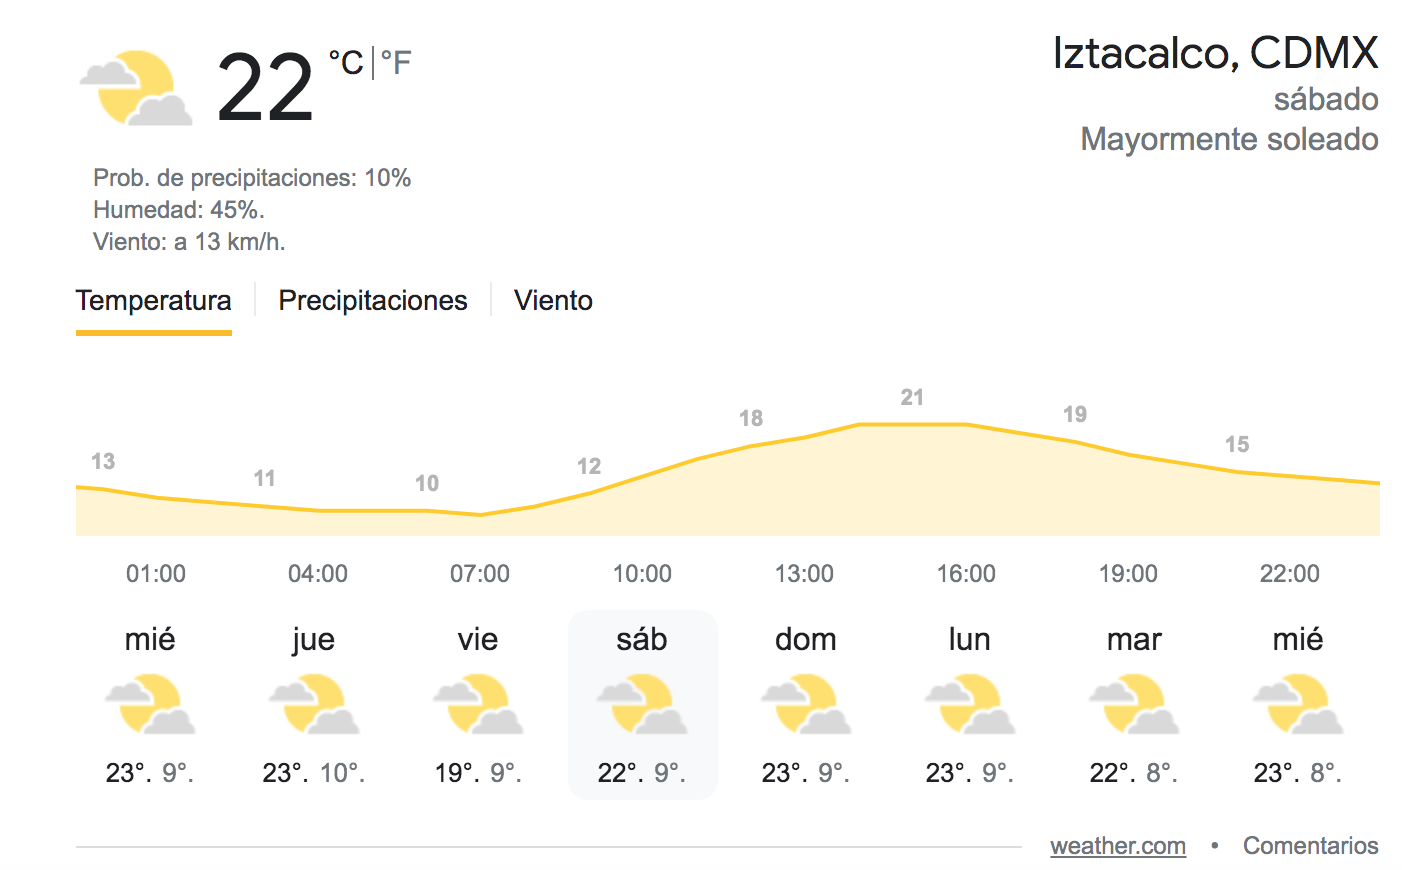Click the 07:00 hour label

click(480, 574)
